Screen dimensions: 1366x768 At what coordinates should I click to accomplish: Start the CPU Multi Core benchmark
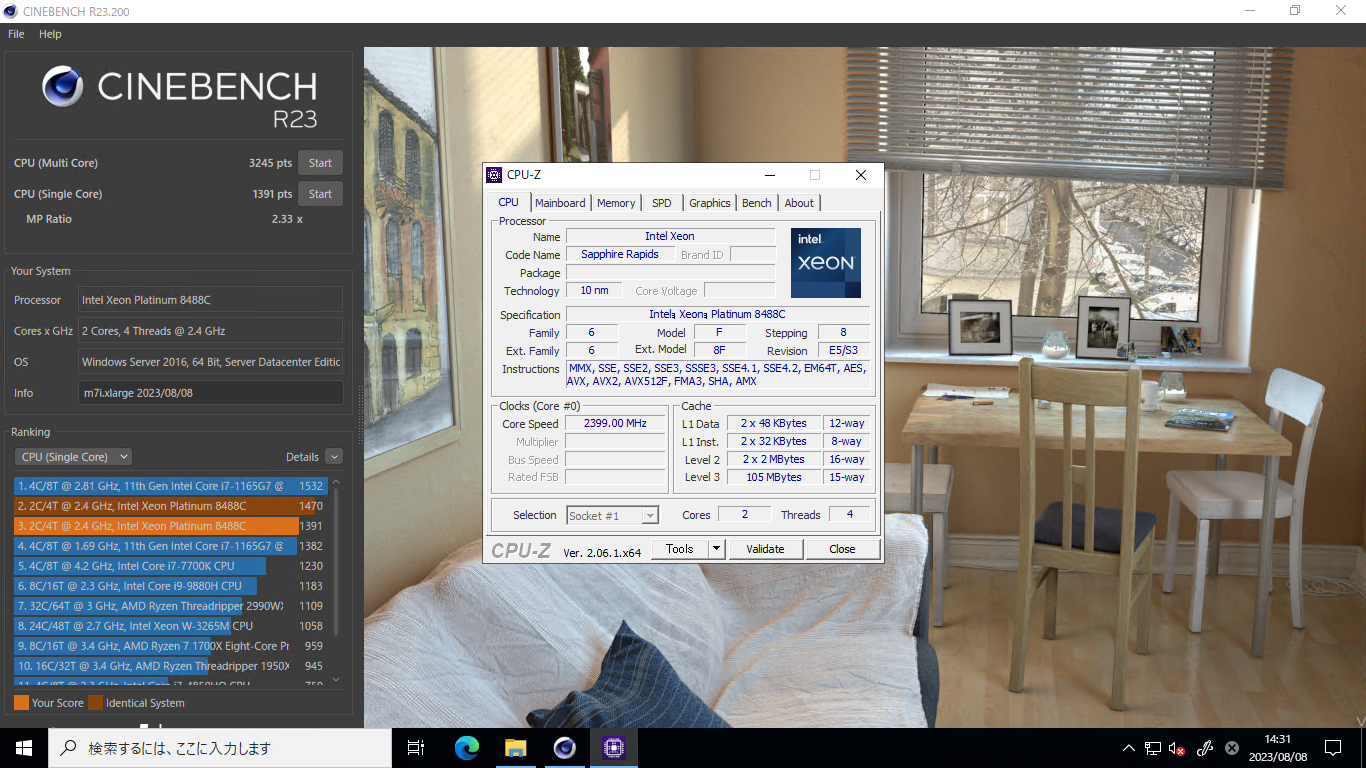(320, 163)
